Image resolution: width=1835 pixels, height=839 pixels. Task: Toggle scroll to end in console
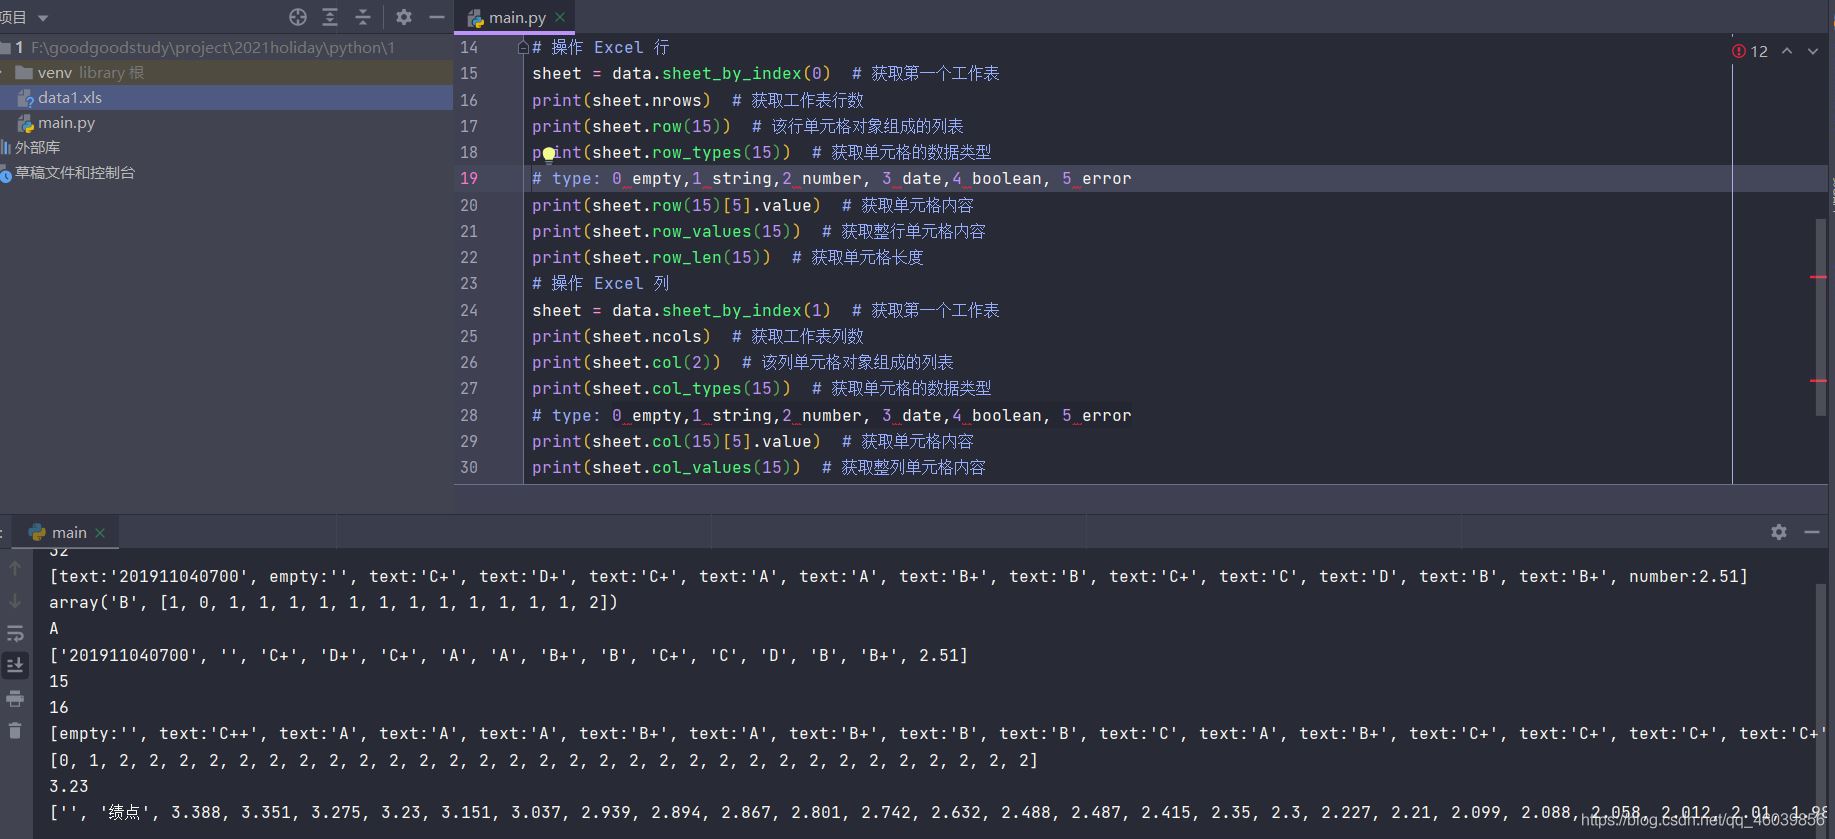[x=15, y=665]
